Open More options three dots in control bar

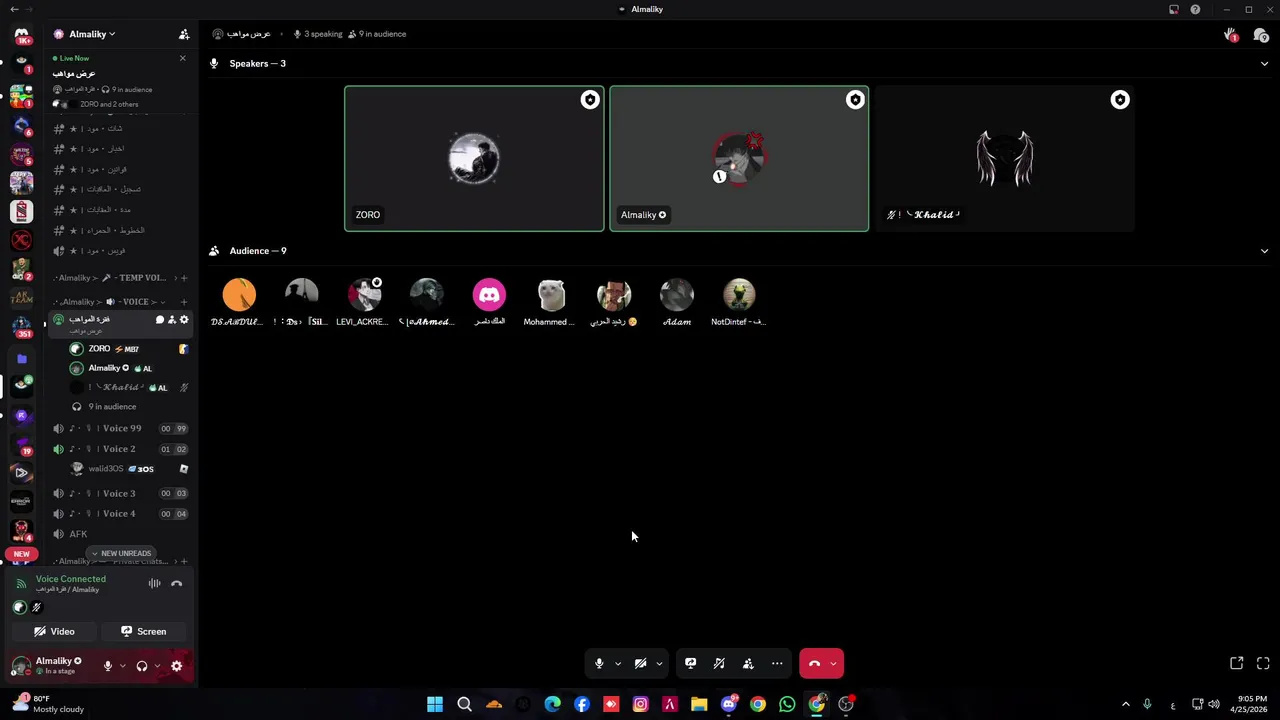(x=777, y=663)
